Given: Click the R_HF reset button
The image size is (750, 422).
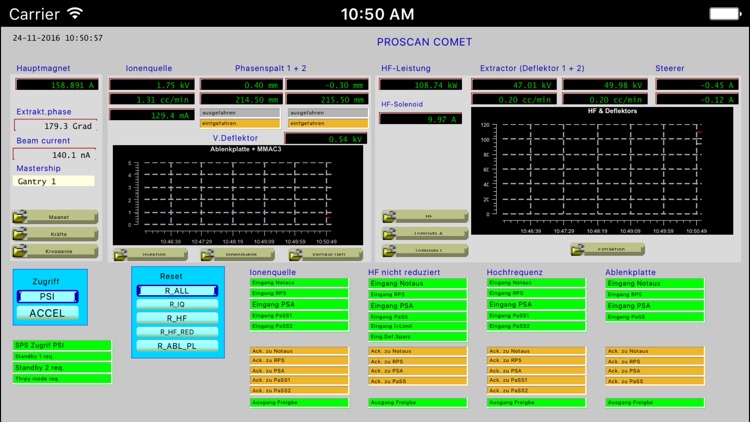Looking at the screenshot, I should (x=177, y=318).
